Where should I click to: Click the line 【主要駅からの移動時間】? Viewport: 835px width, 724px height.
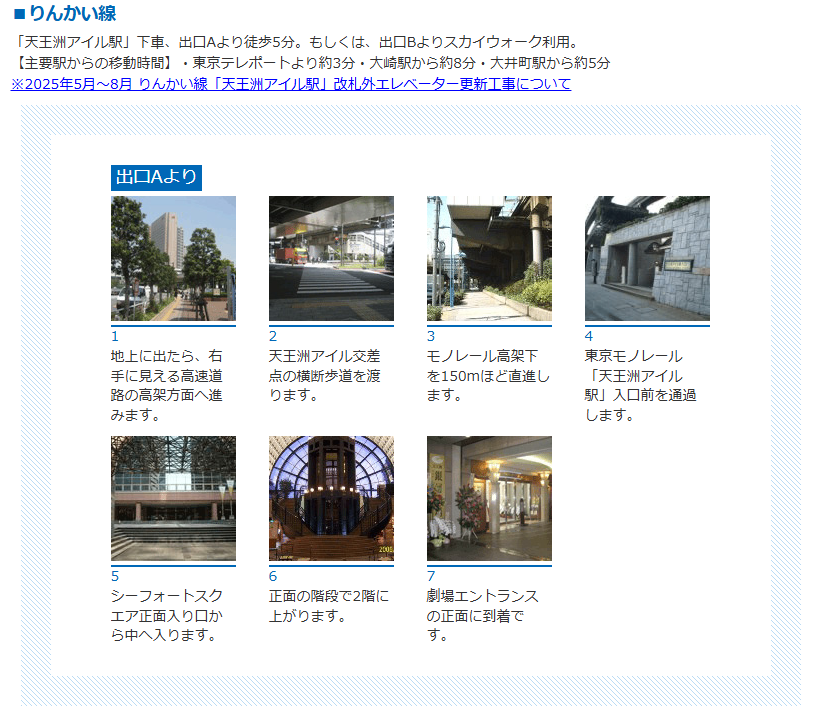[311, 63]
